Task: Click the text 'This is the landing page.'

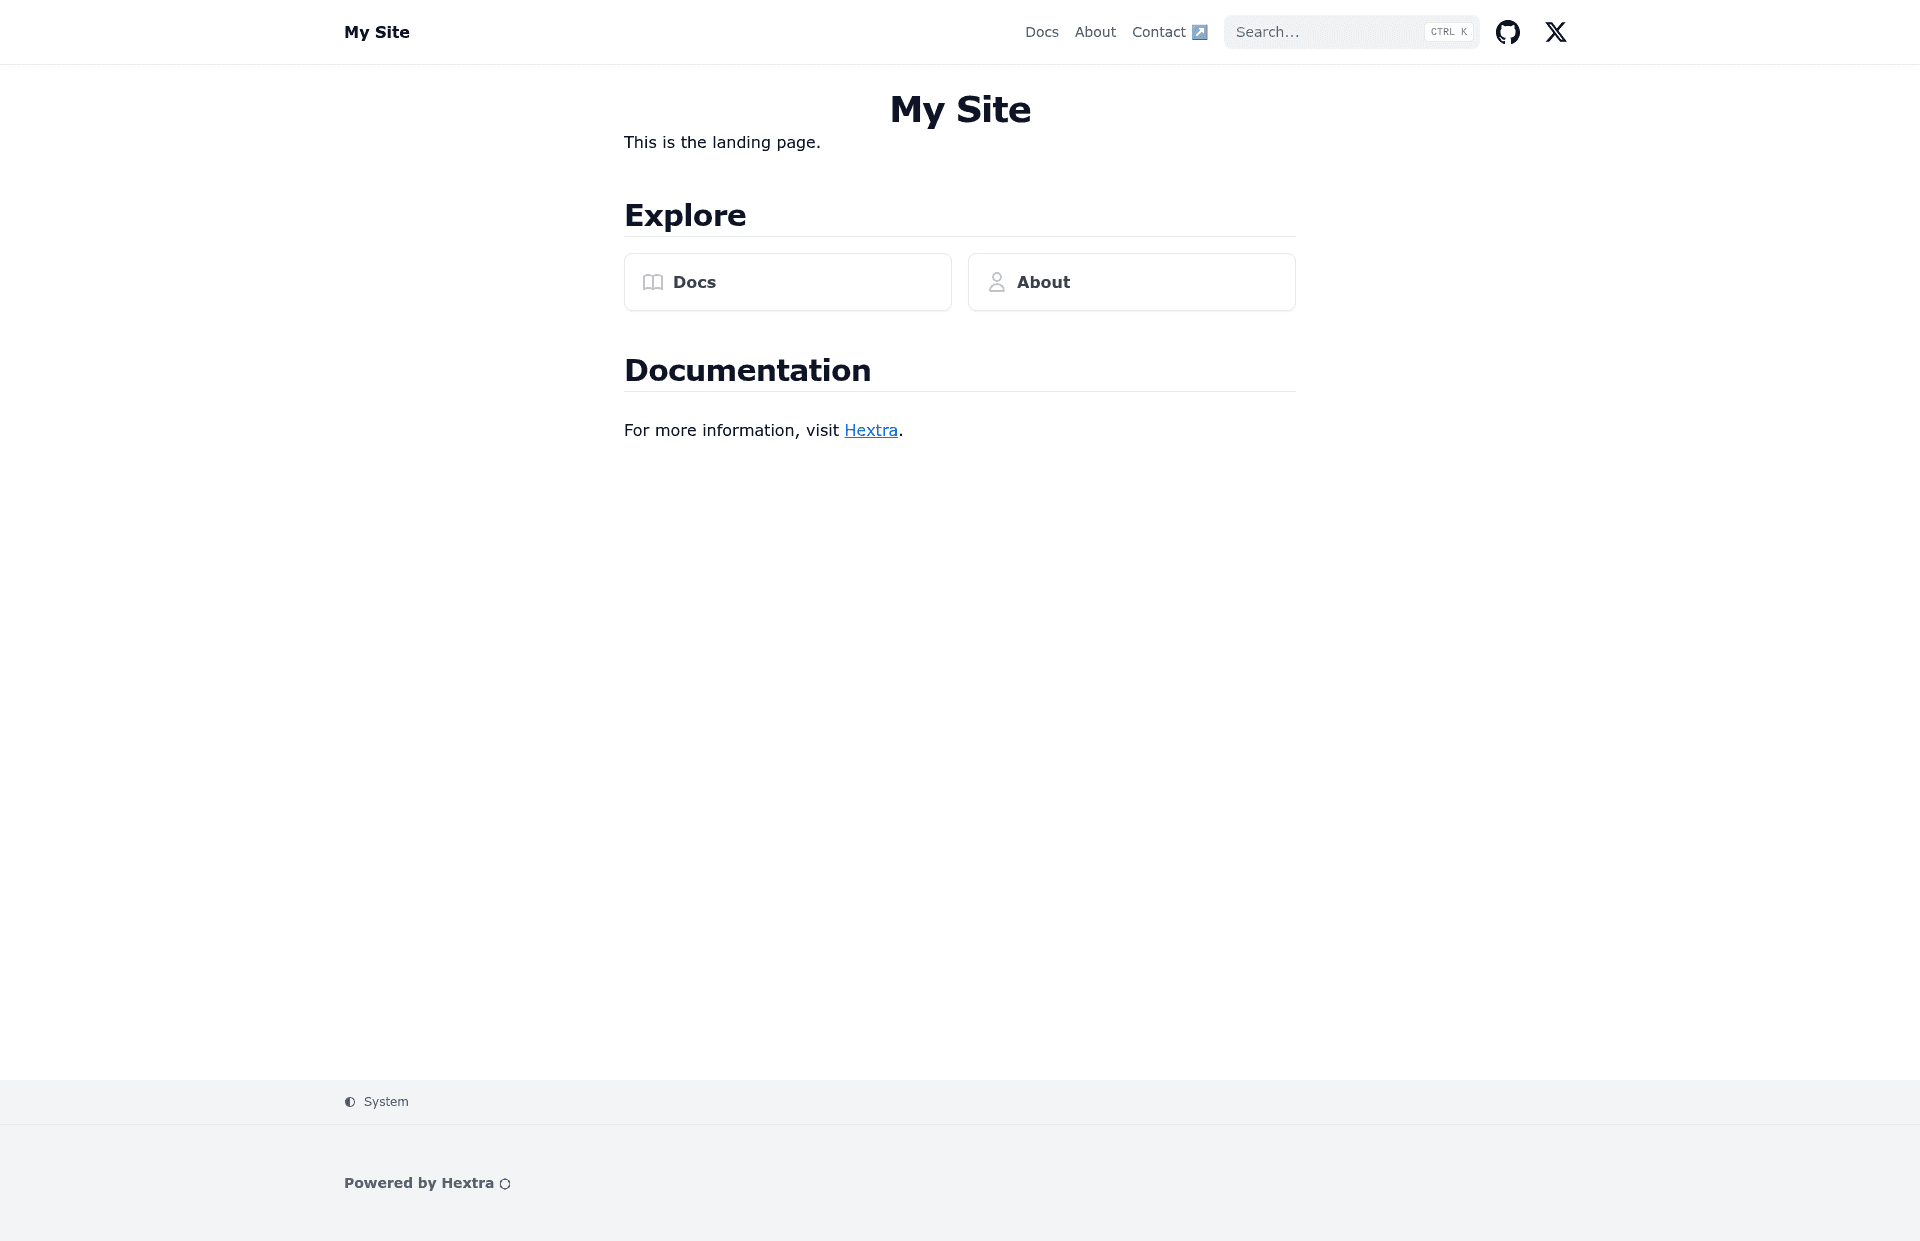Action: click(722, 142)
